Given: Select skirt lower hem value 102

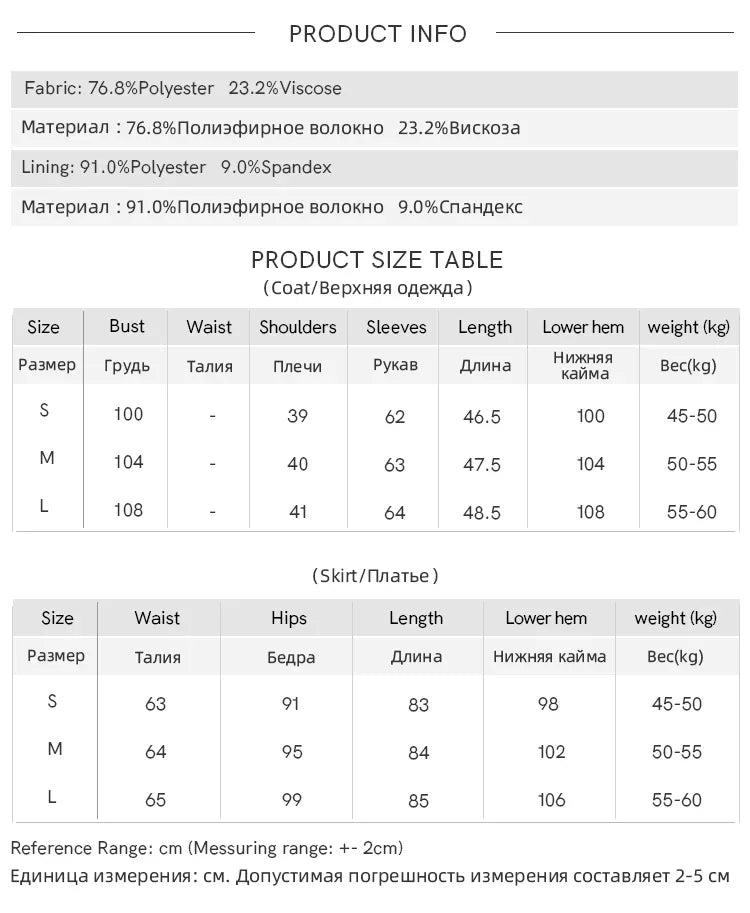Looking at the screenshot, I should 551,752.
